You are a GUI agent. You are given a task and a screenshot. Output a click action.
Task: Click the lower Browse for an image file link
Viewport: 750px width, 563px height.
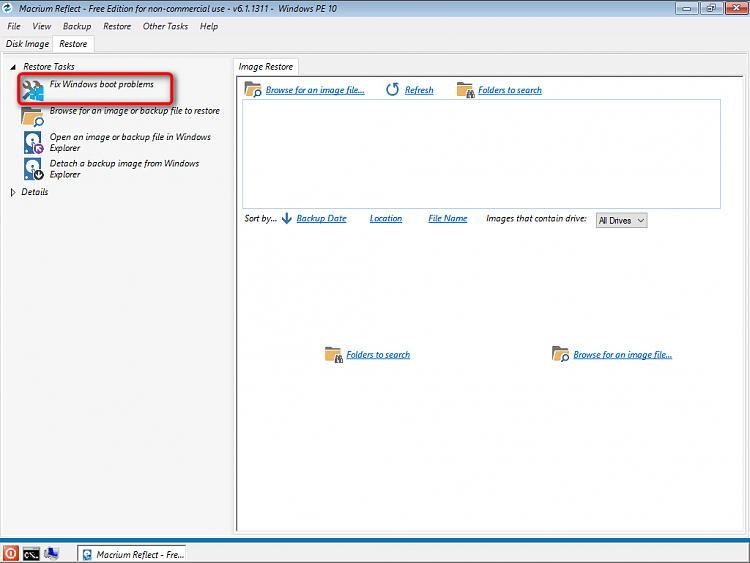[x=623, y=355]
